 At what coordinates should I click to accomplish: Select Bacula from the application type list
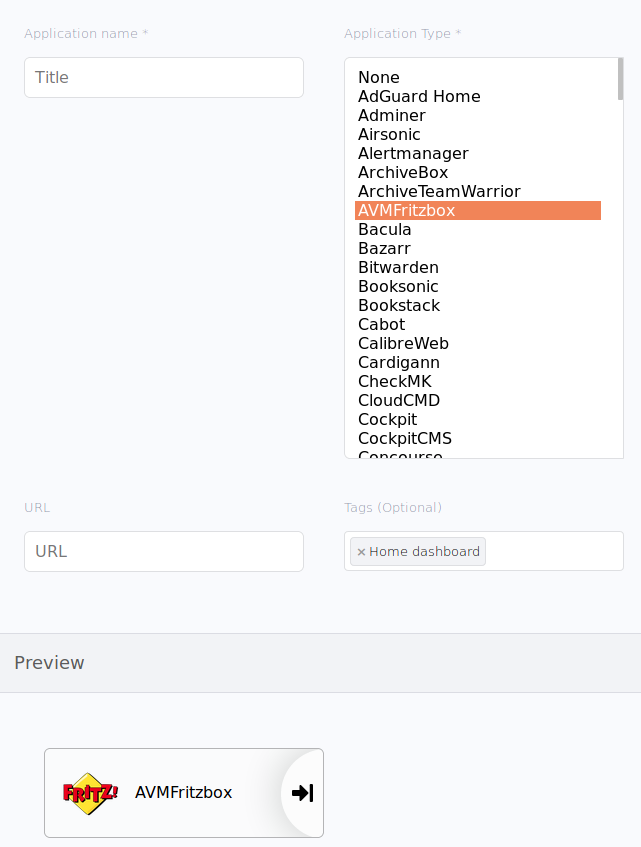point(385,229)
